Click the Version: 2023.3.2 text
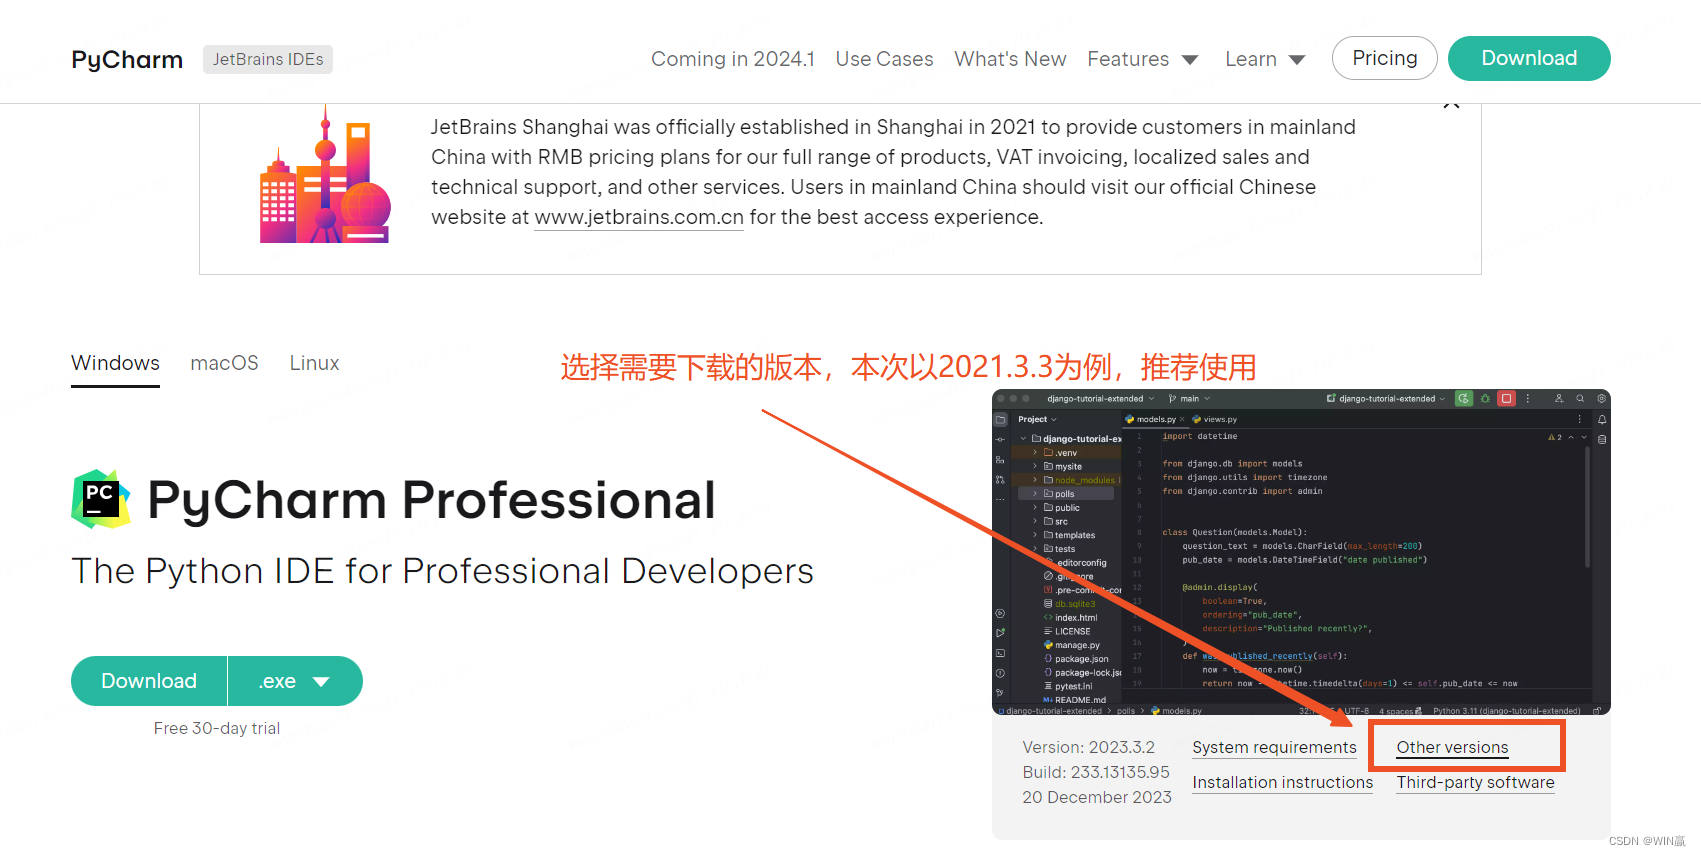1701x856 pixels. tap(1088, 747)
